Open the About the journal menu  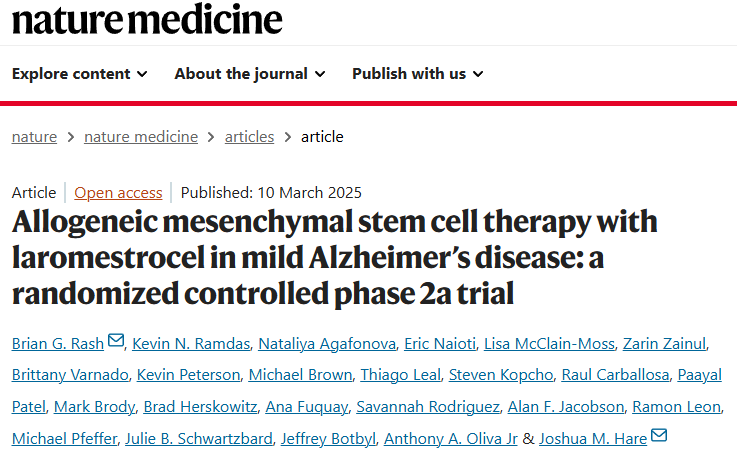[249, 74]
